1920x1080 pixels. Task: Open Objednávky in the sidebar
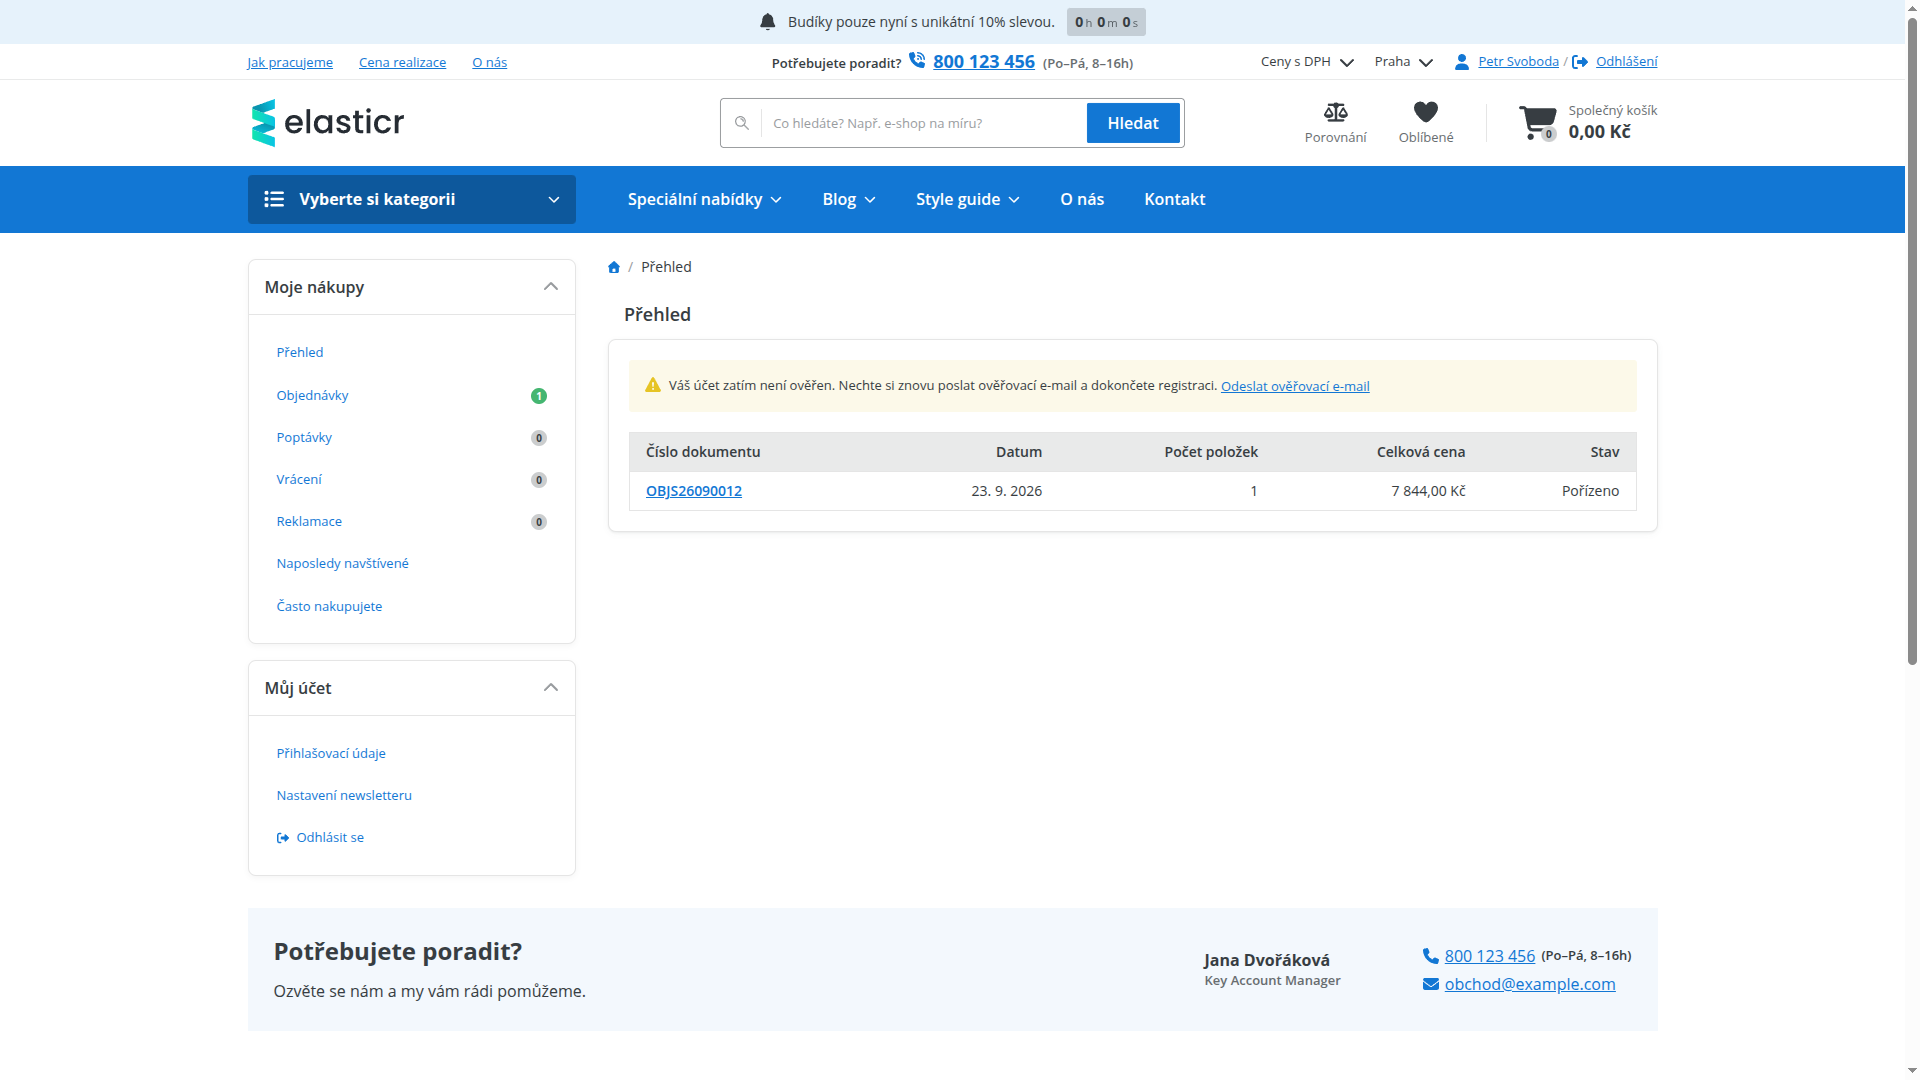click(313, 395)
